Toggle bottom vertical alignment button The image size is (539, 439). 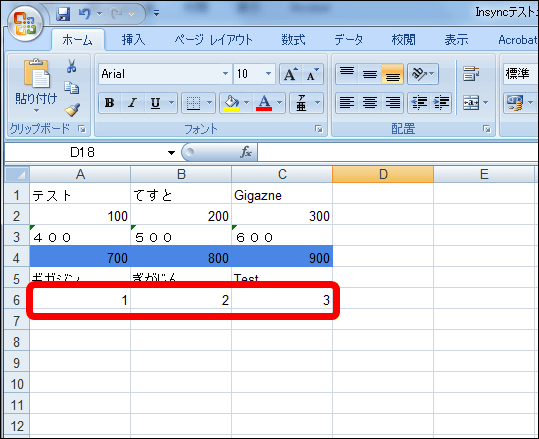(x=392, y=74)
